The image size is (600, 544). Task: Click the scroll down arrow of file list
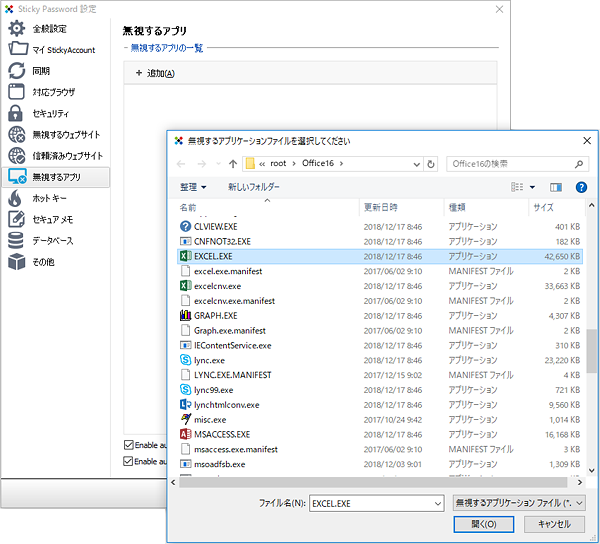point(592,471)
